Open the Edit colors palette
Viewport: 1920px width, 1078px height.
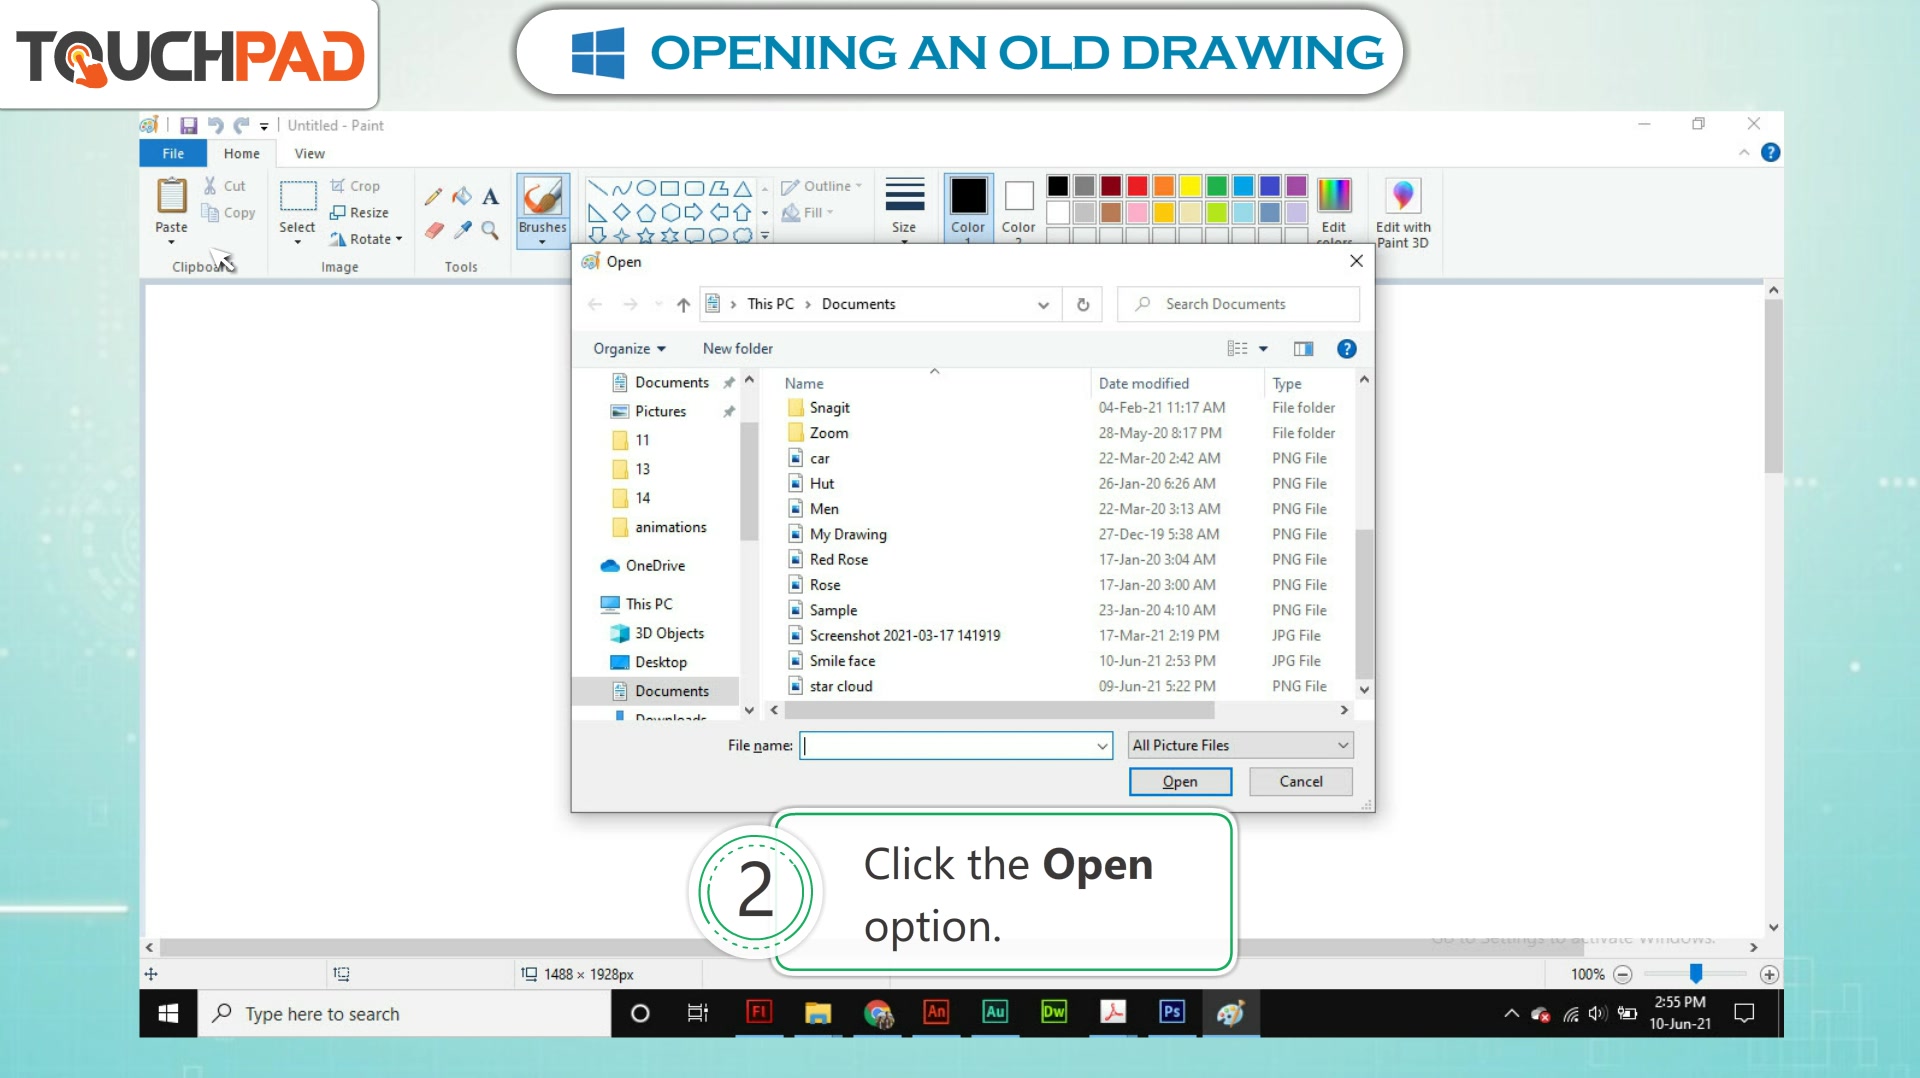1334,210
